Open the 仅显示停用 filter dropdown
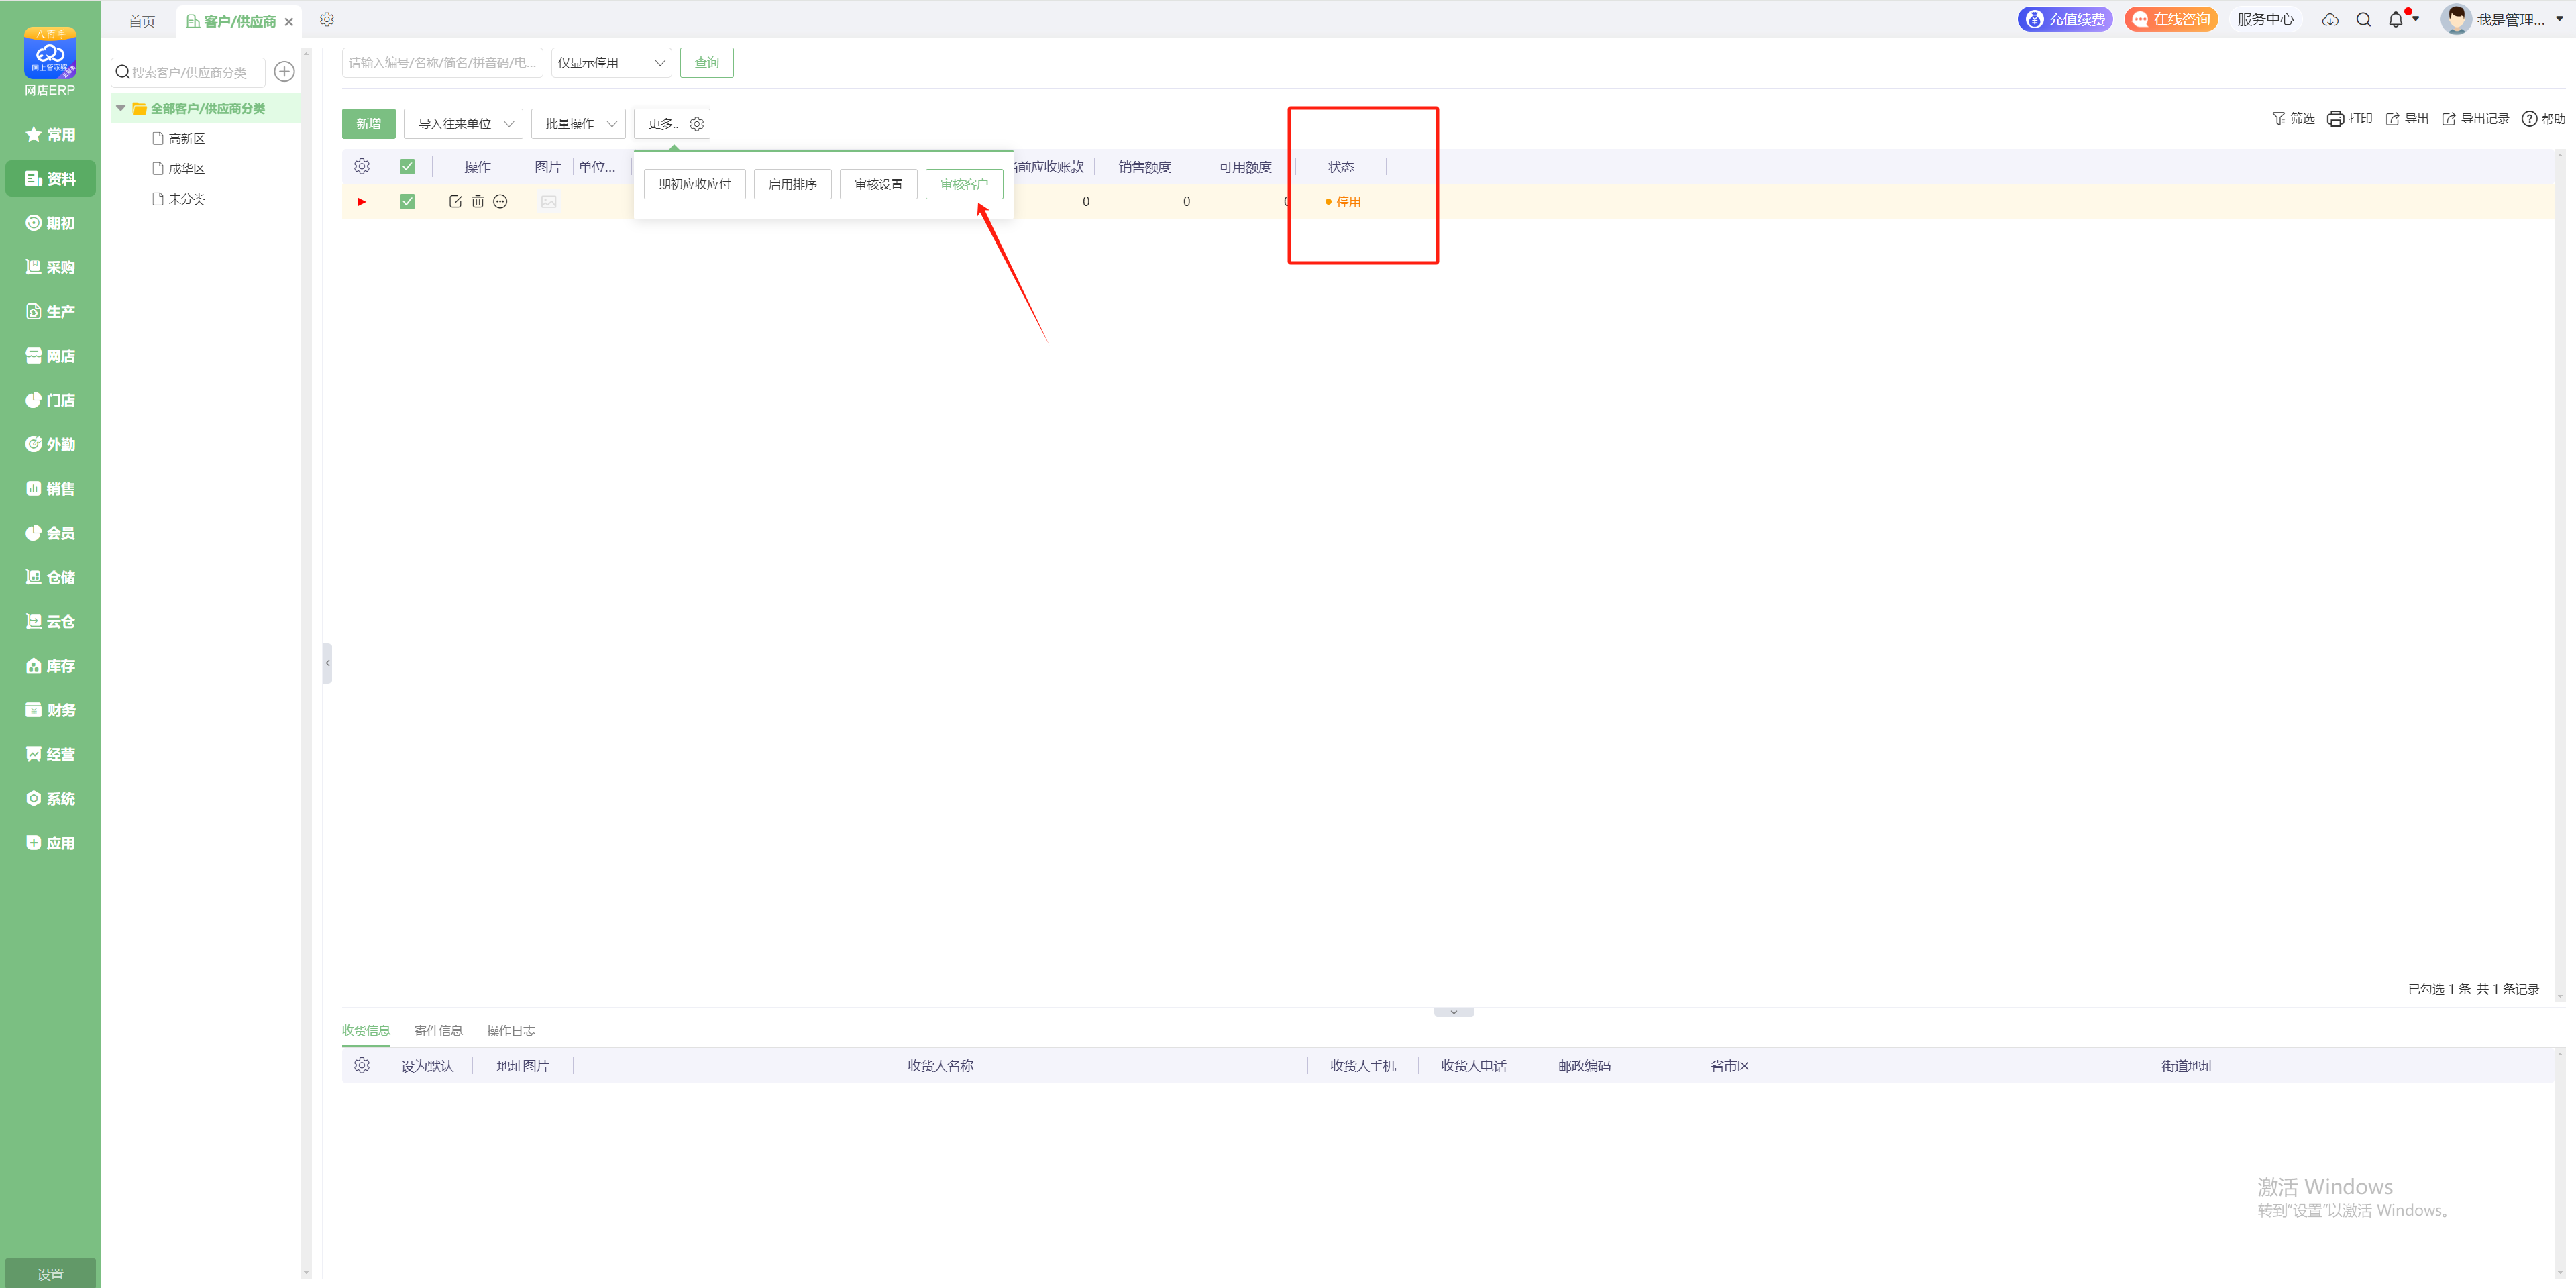 coord(611,62)
